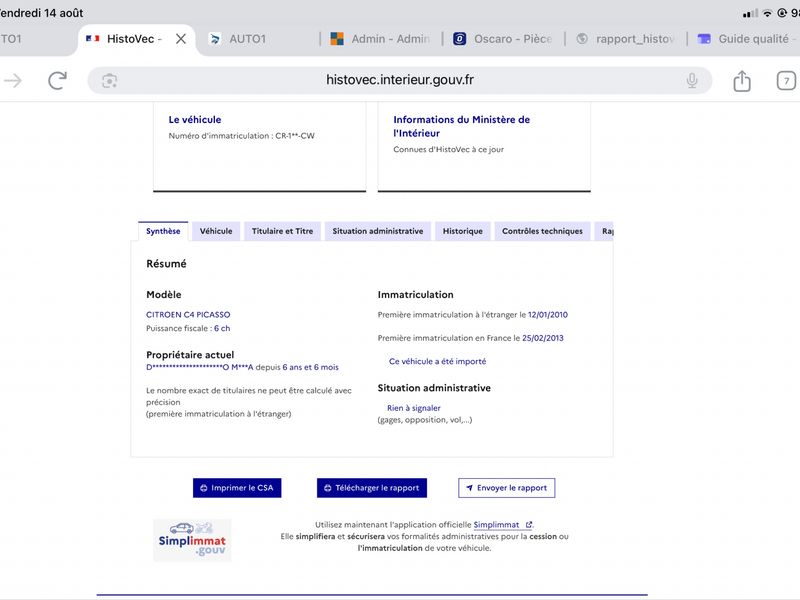Reload the page with the refresh icon
Image resolution: width=800 pixels, height=600 pixels.
click(57, 81)
